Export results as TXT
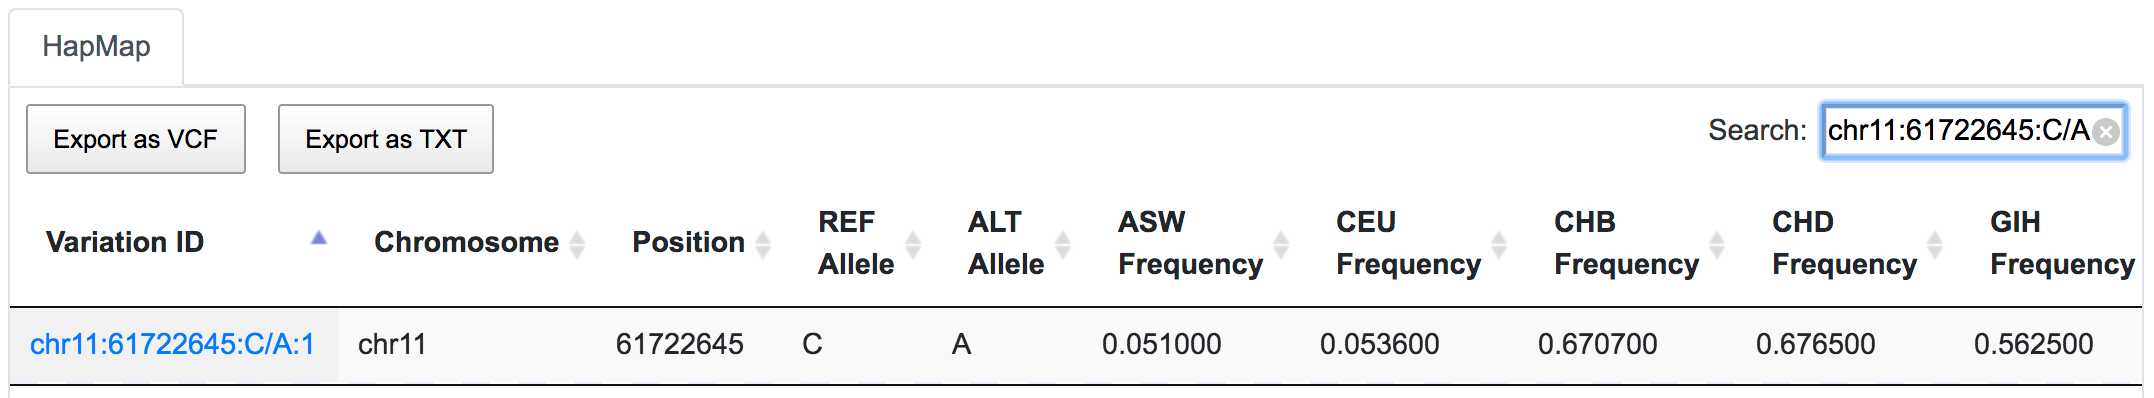This screenshot has width=2154, height=398. (x=386, y=139)
